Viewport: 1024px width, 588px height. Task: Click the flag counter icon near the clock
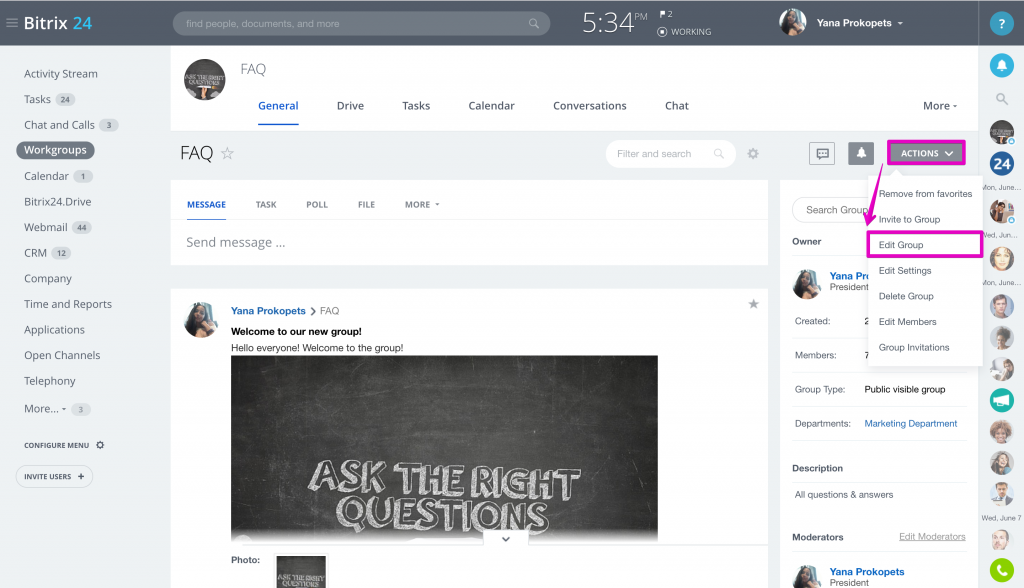coord(665,14)
